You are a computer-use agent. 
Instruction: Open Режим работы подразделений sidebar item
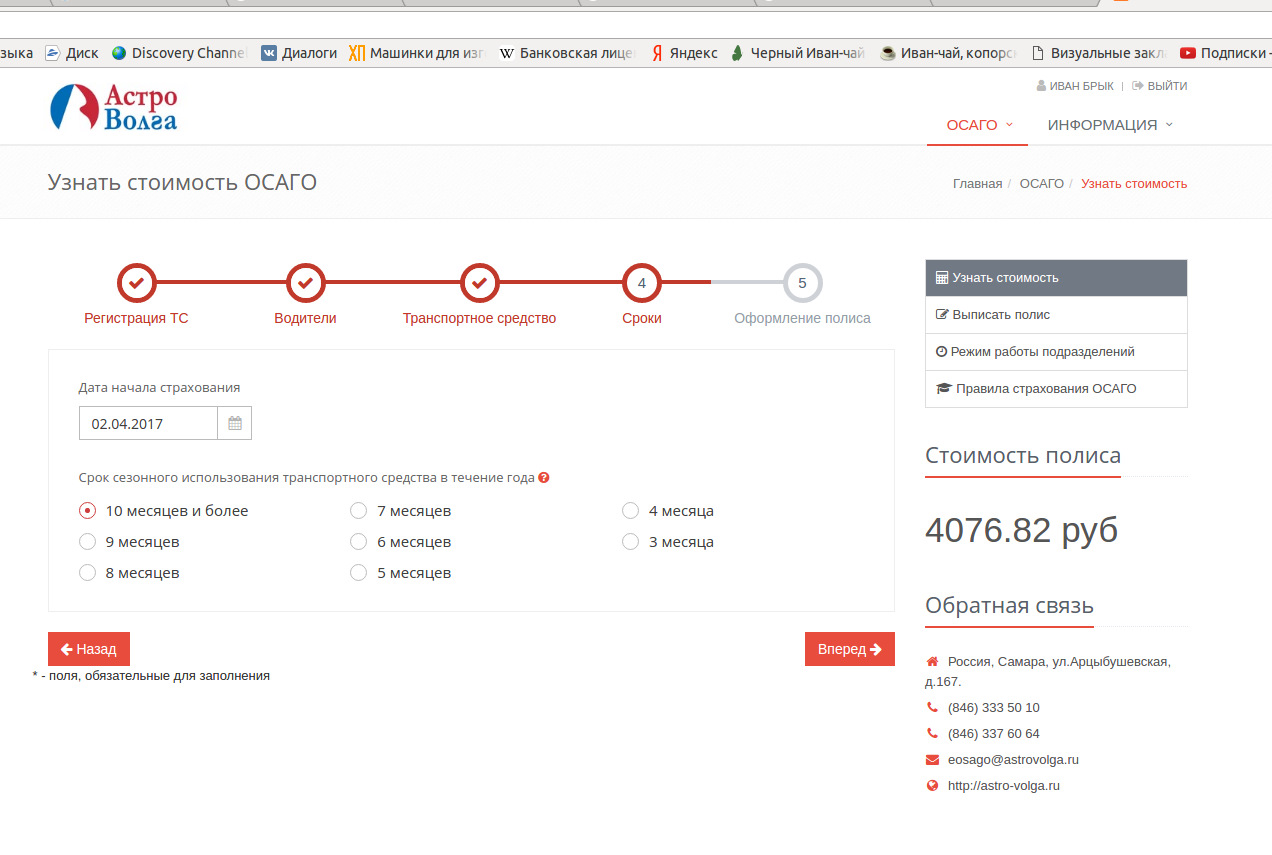coord(1056,352)
